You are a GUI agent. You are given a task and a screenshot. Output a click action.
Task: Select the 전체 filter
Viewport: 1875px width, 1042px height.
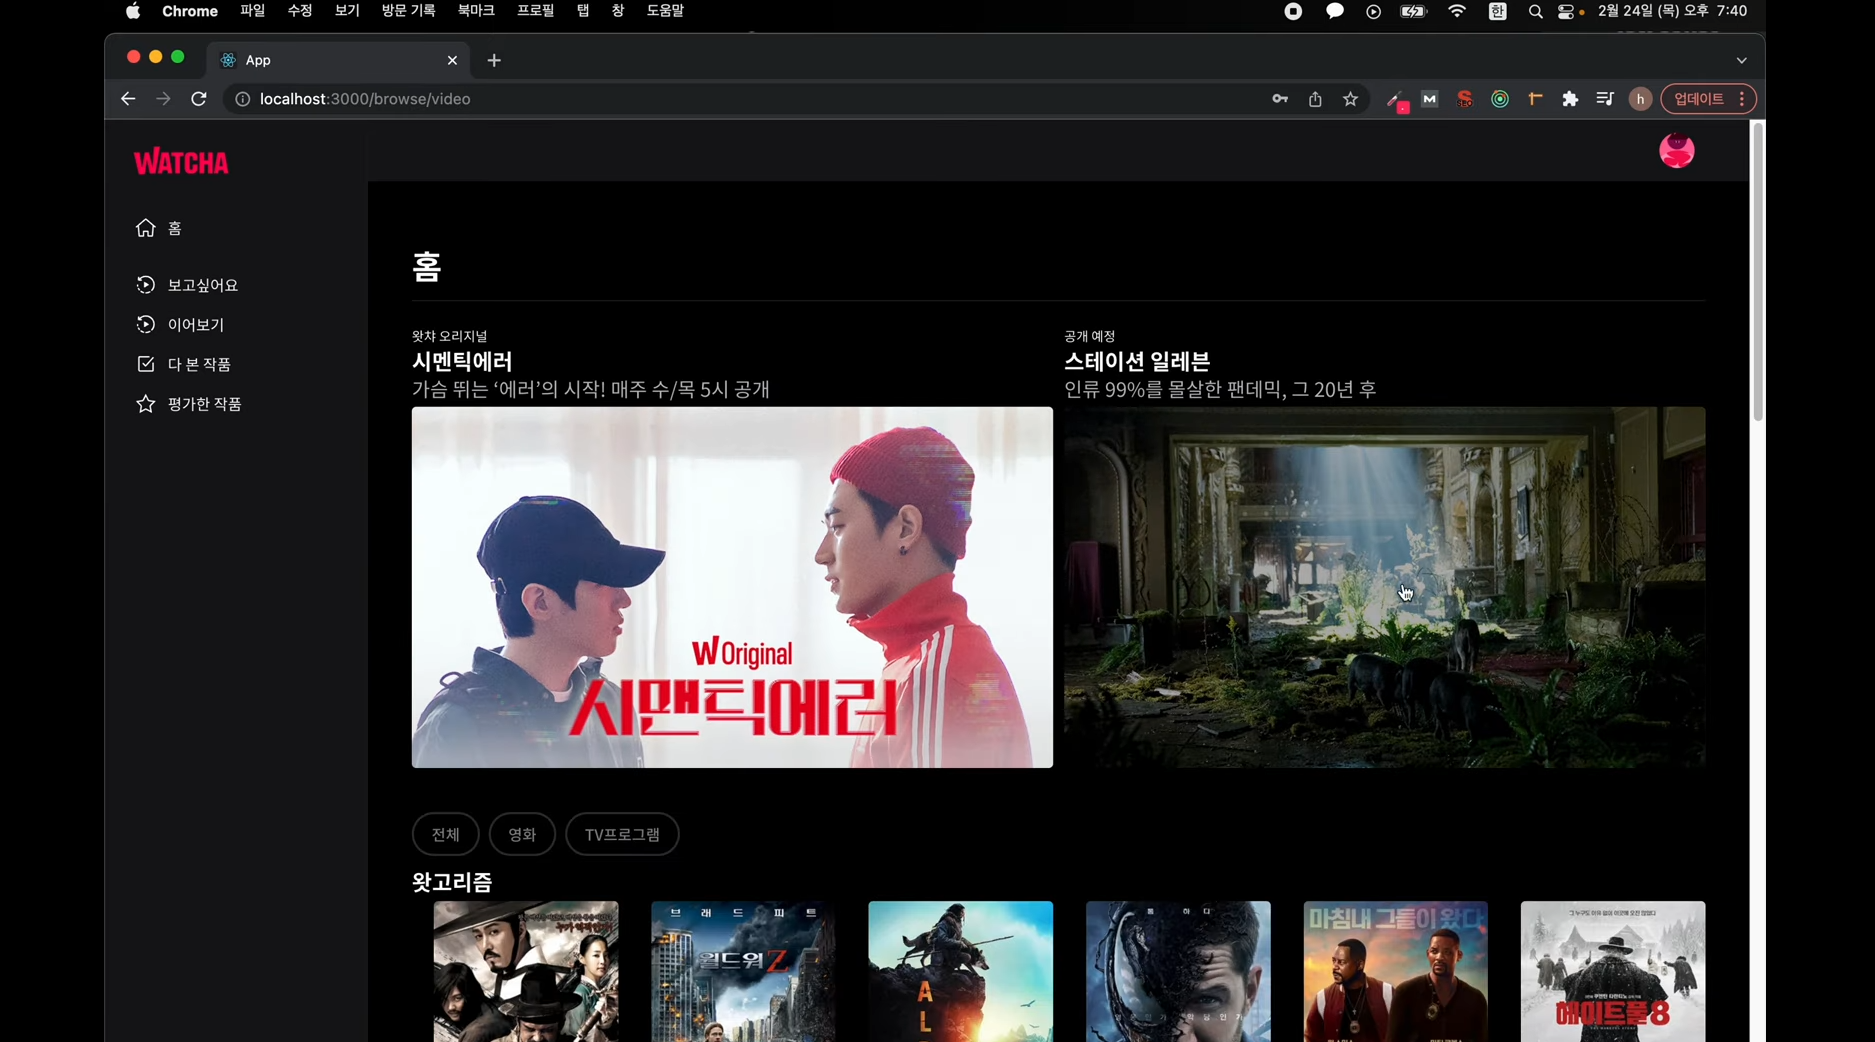[445, 834]
